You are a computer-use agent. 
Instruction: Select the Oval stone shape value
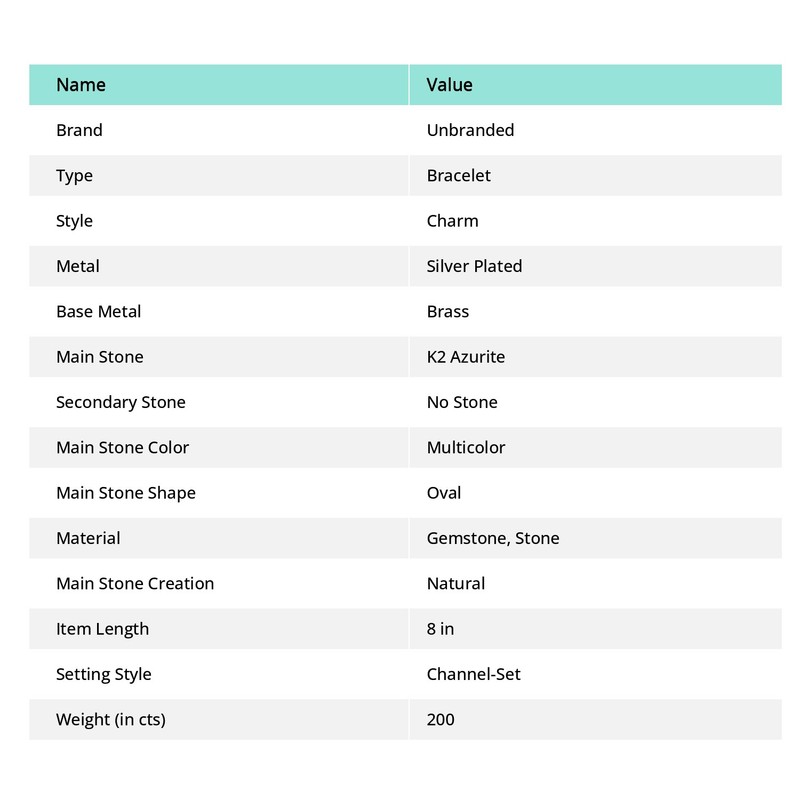click(x=443, y=493)
